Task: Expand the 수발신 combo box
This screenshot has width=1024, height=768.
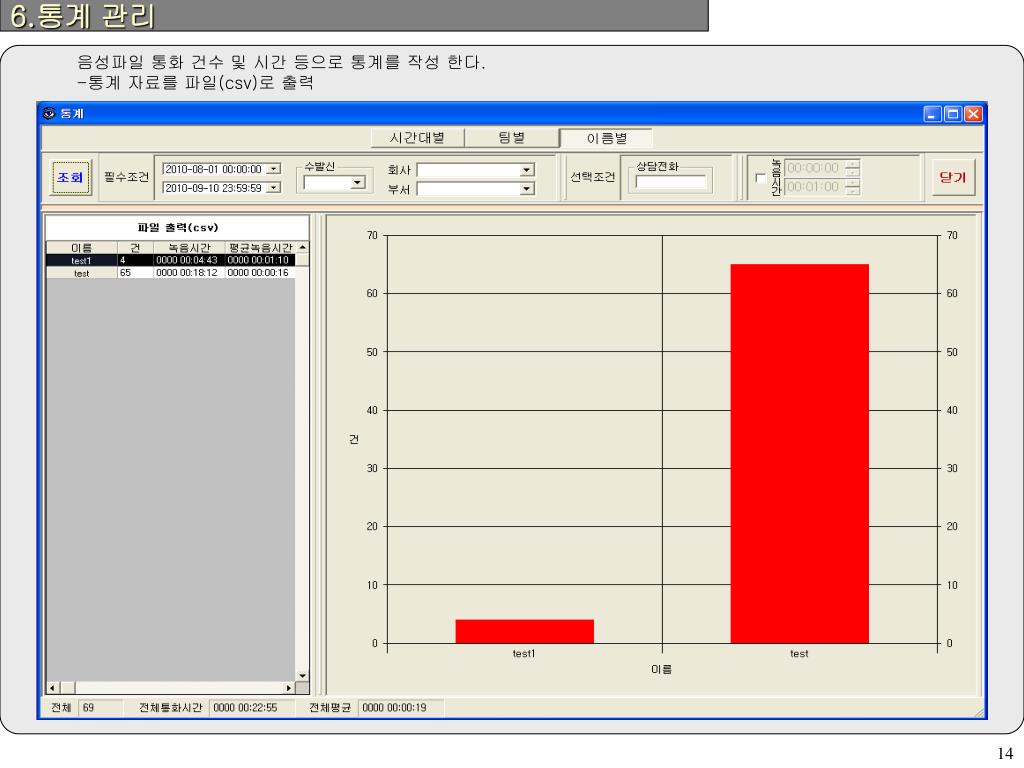Action: coord(358,183)
